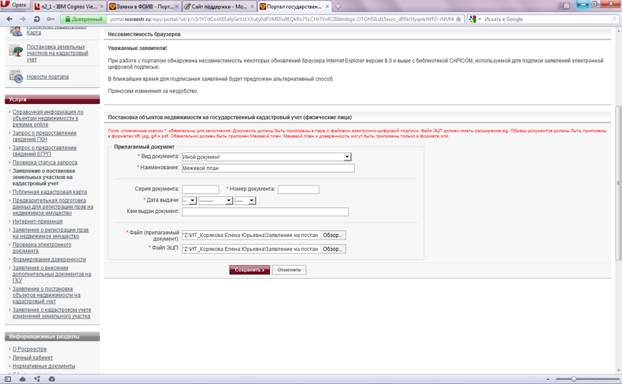Click the Отменить button
This screenshot has width=622, height=384.
(289, 270)
